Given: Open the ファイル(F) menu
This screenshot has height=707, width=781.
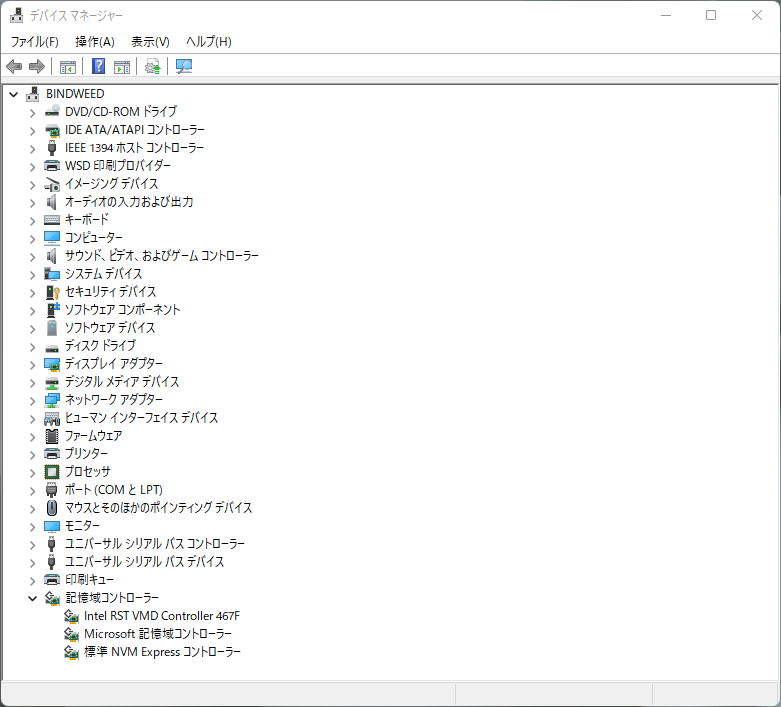Looking at the screenshot, I should click(x=34, y=42).
